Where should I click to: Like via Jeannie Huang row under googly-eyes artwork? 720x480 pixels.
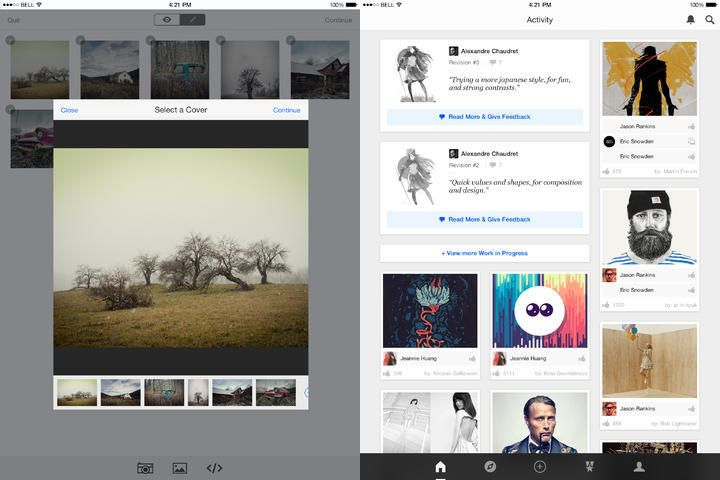582,358
